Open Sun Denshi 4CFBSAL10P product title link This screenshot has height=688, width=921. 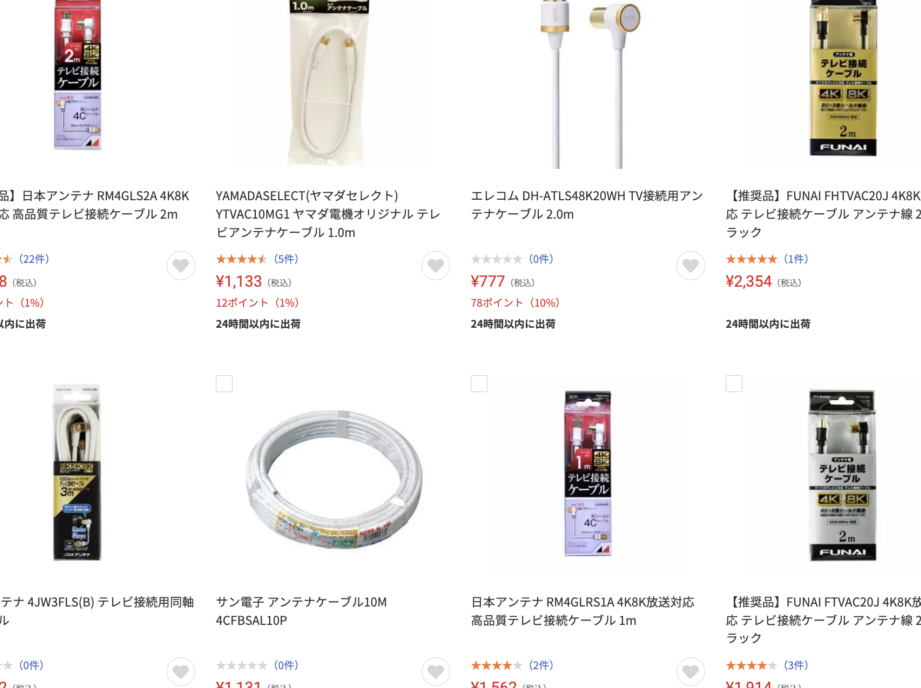coord(301,611)
